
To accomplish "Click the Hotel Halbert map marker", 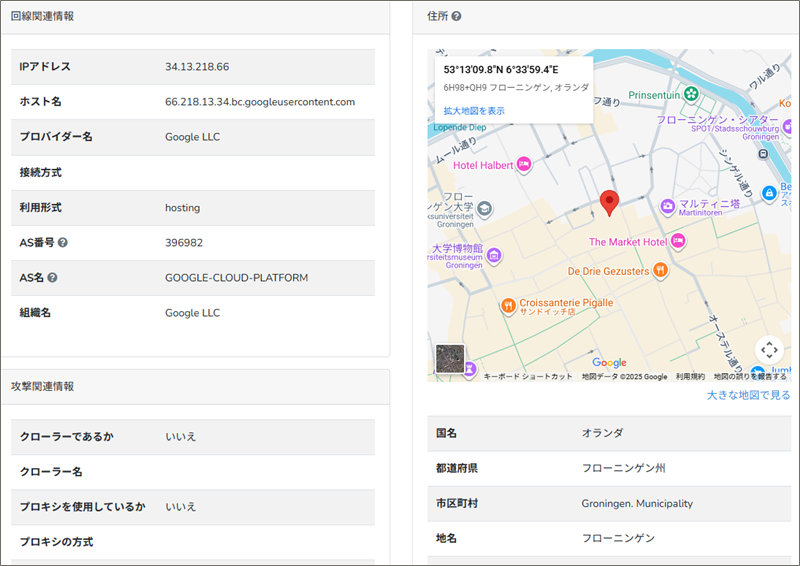I will [524, 165].
